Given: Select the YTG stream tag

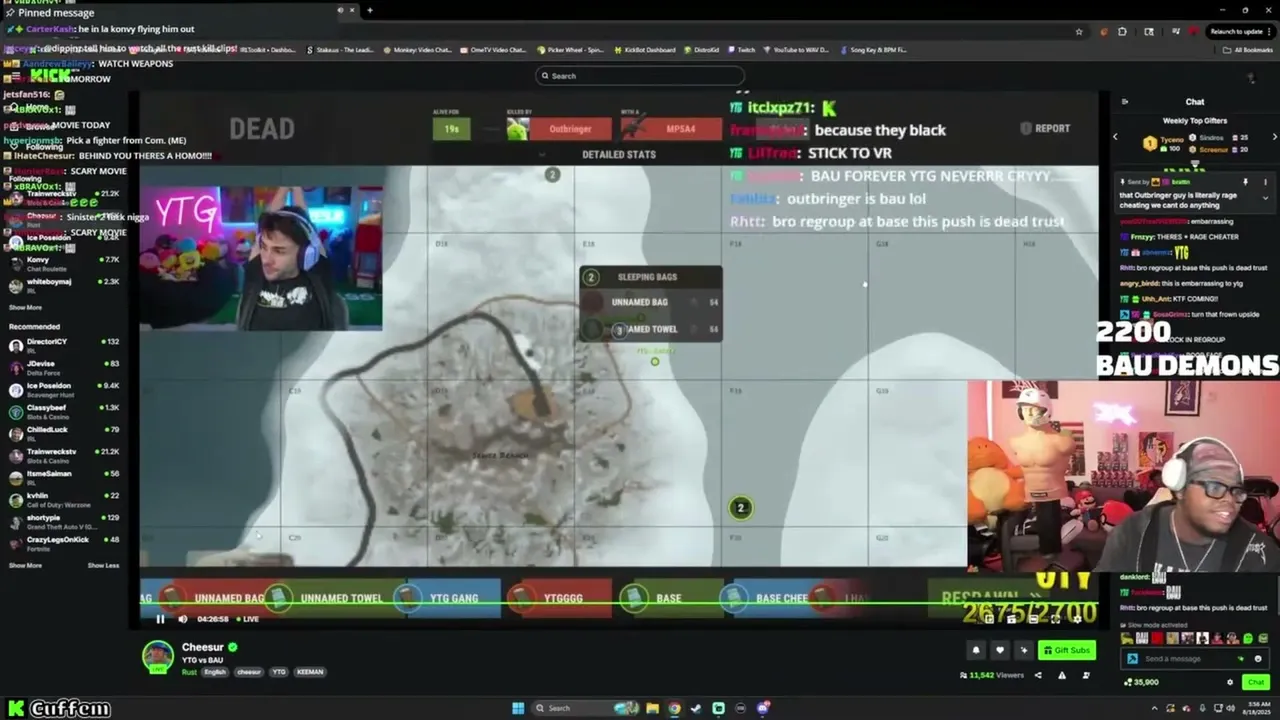Looking at the screenshot, I should [x=279, y=672].
